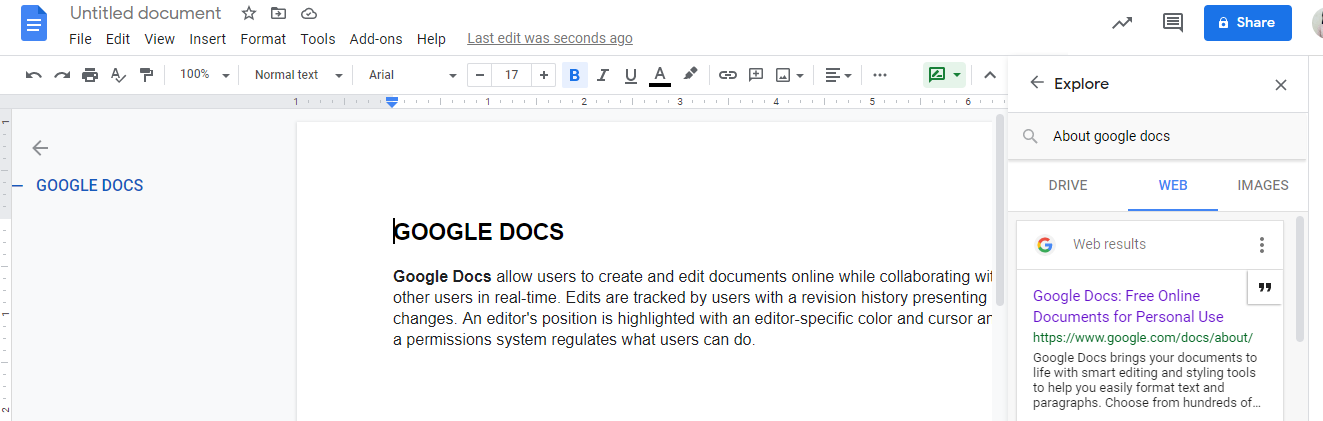The width and height of the screenshot is (1323, 421).
Task: Toggle Bold formatting
Action: pos(574,75)
